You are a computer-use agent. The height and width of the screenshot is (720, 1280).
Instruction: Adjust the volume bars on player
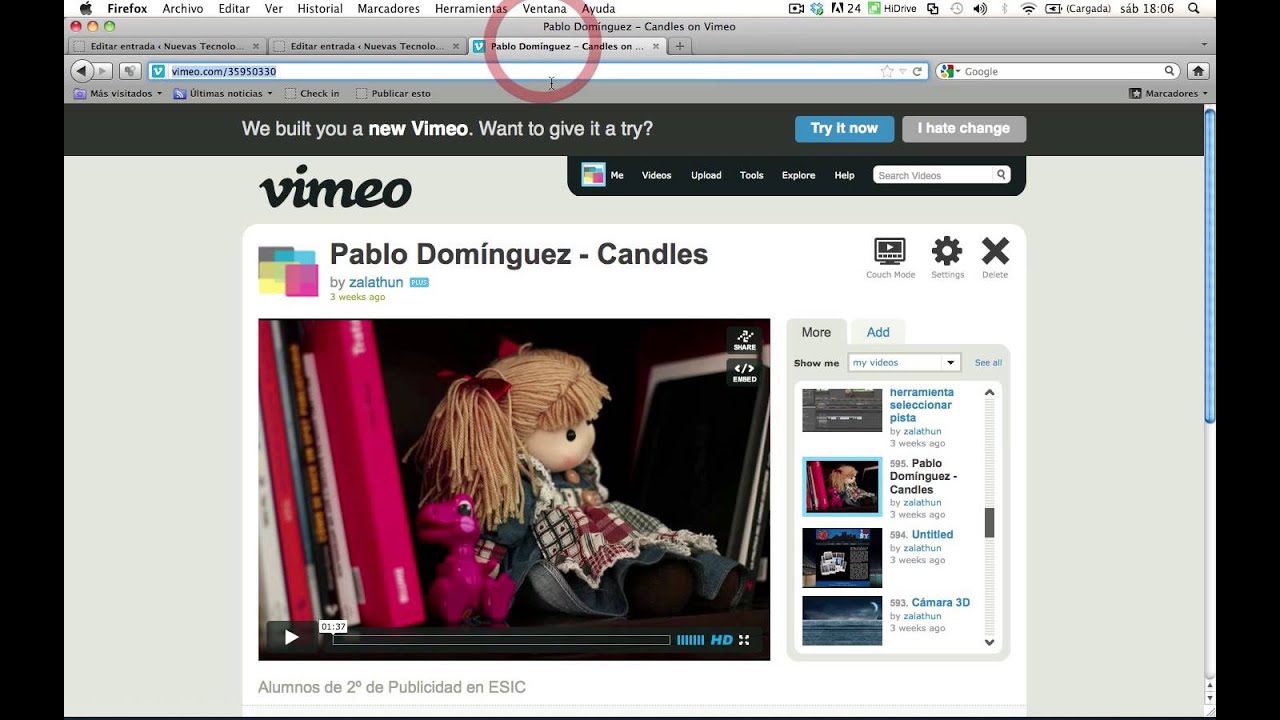[690, 640]
